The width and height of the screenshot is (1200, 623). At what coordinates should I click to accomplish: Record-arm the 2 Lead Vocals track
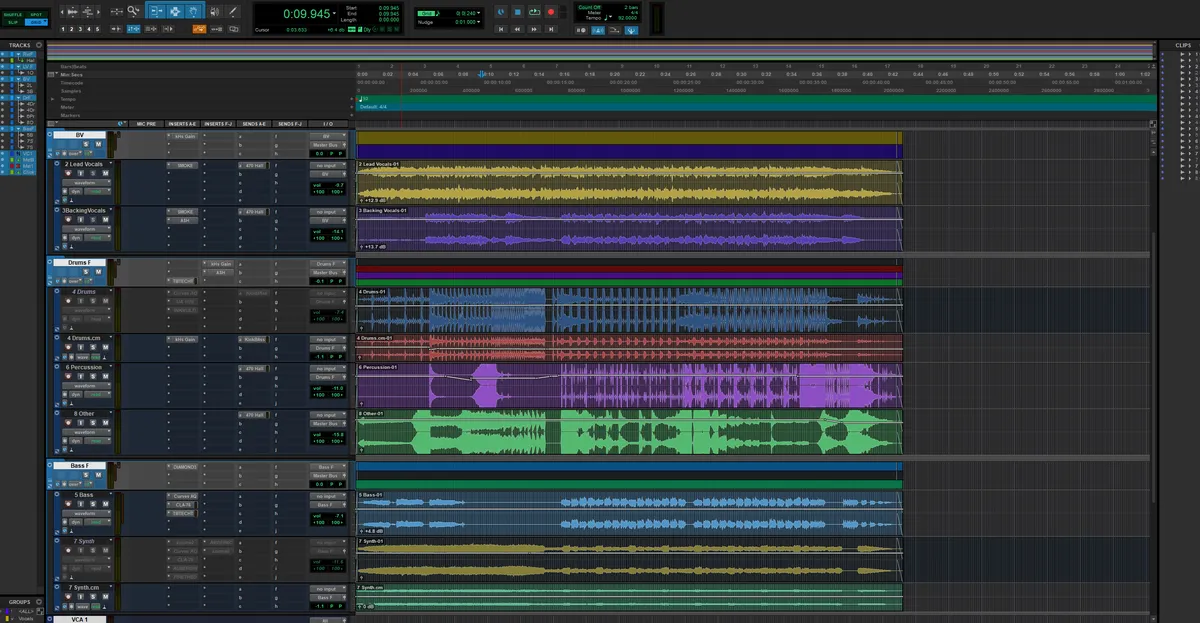pyautogui.click(x=68, y=173)
